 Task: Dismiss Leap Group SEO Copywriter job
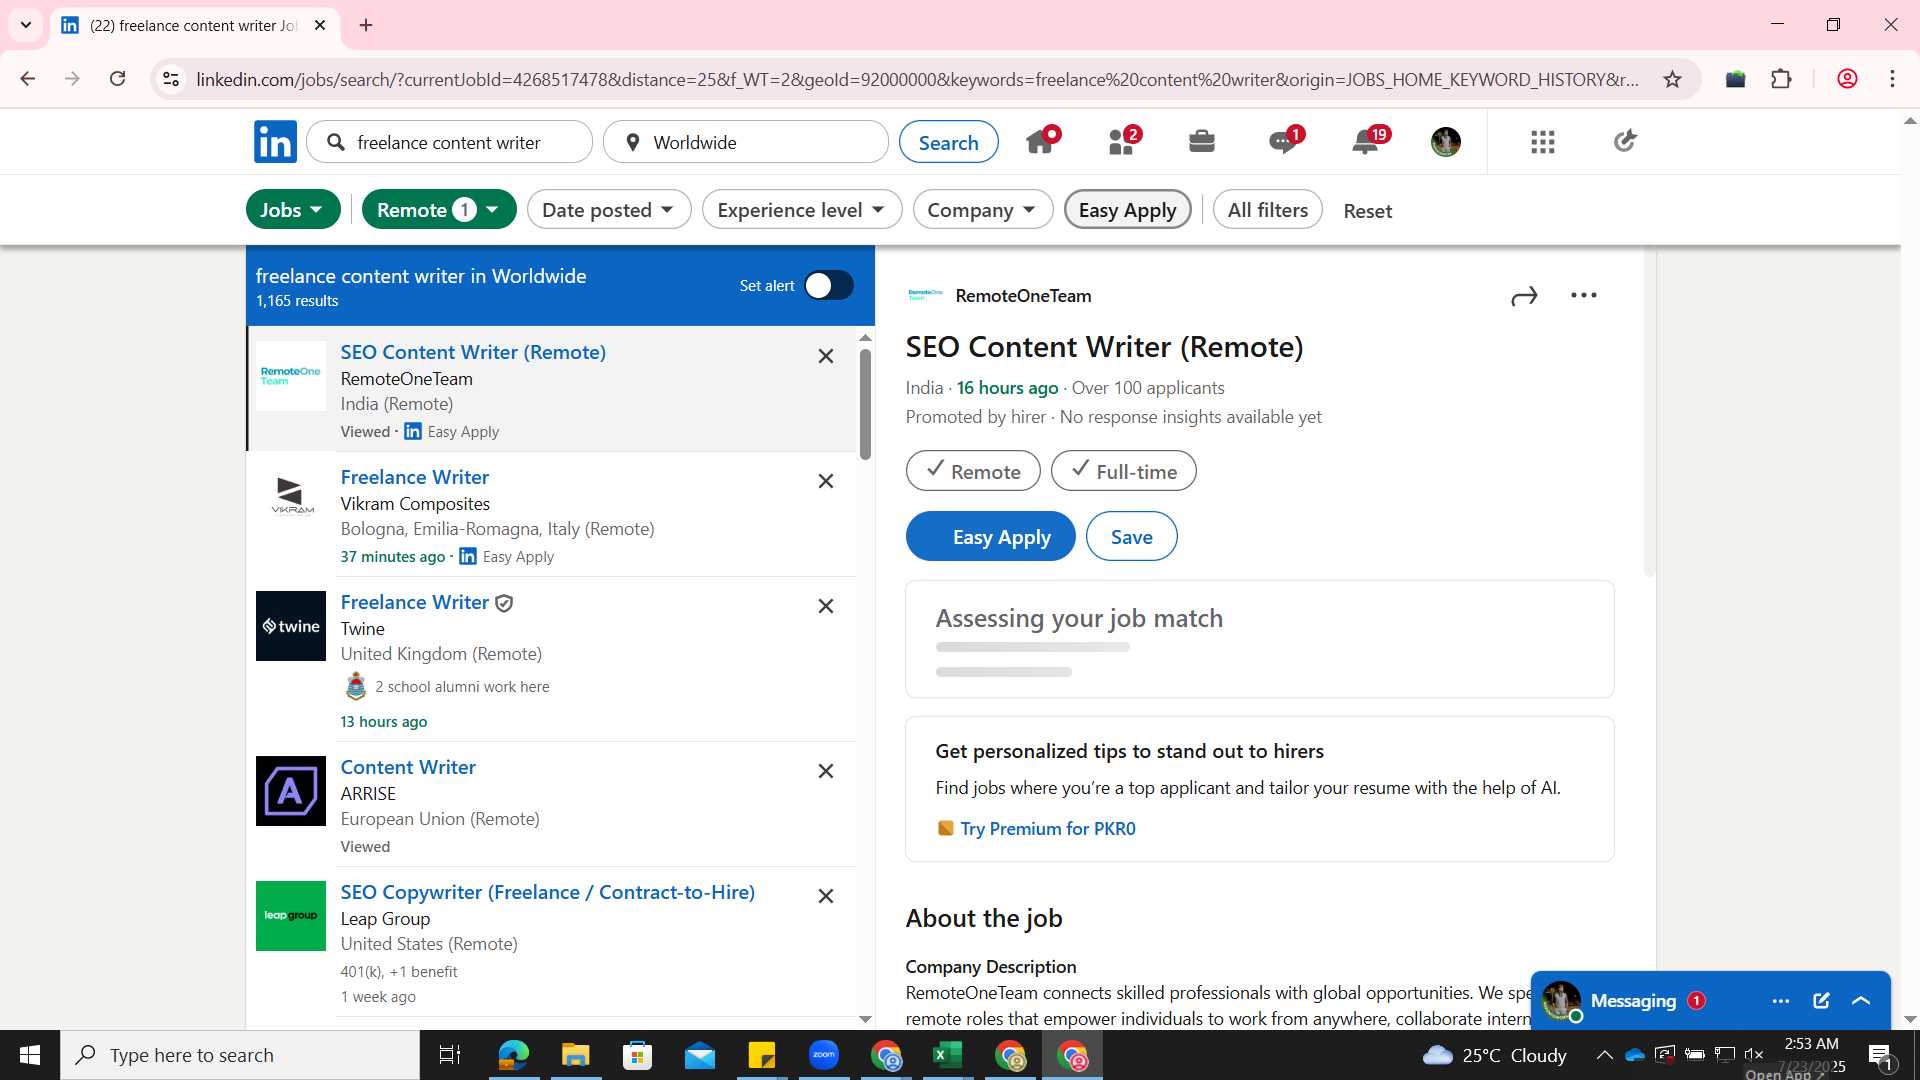tap(826, 896)
